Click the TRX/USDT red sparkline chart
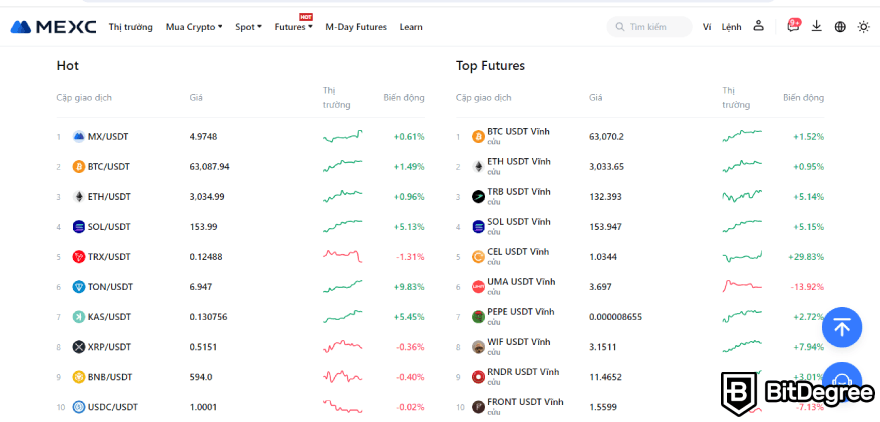 [x=342, y=256]
